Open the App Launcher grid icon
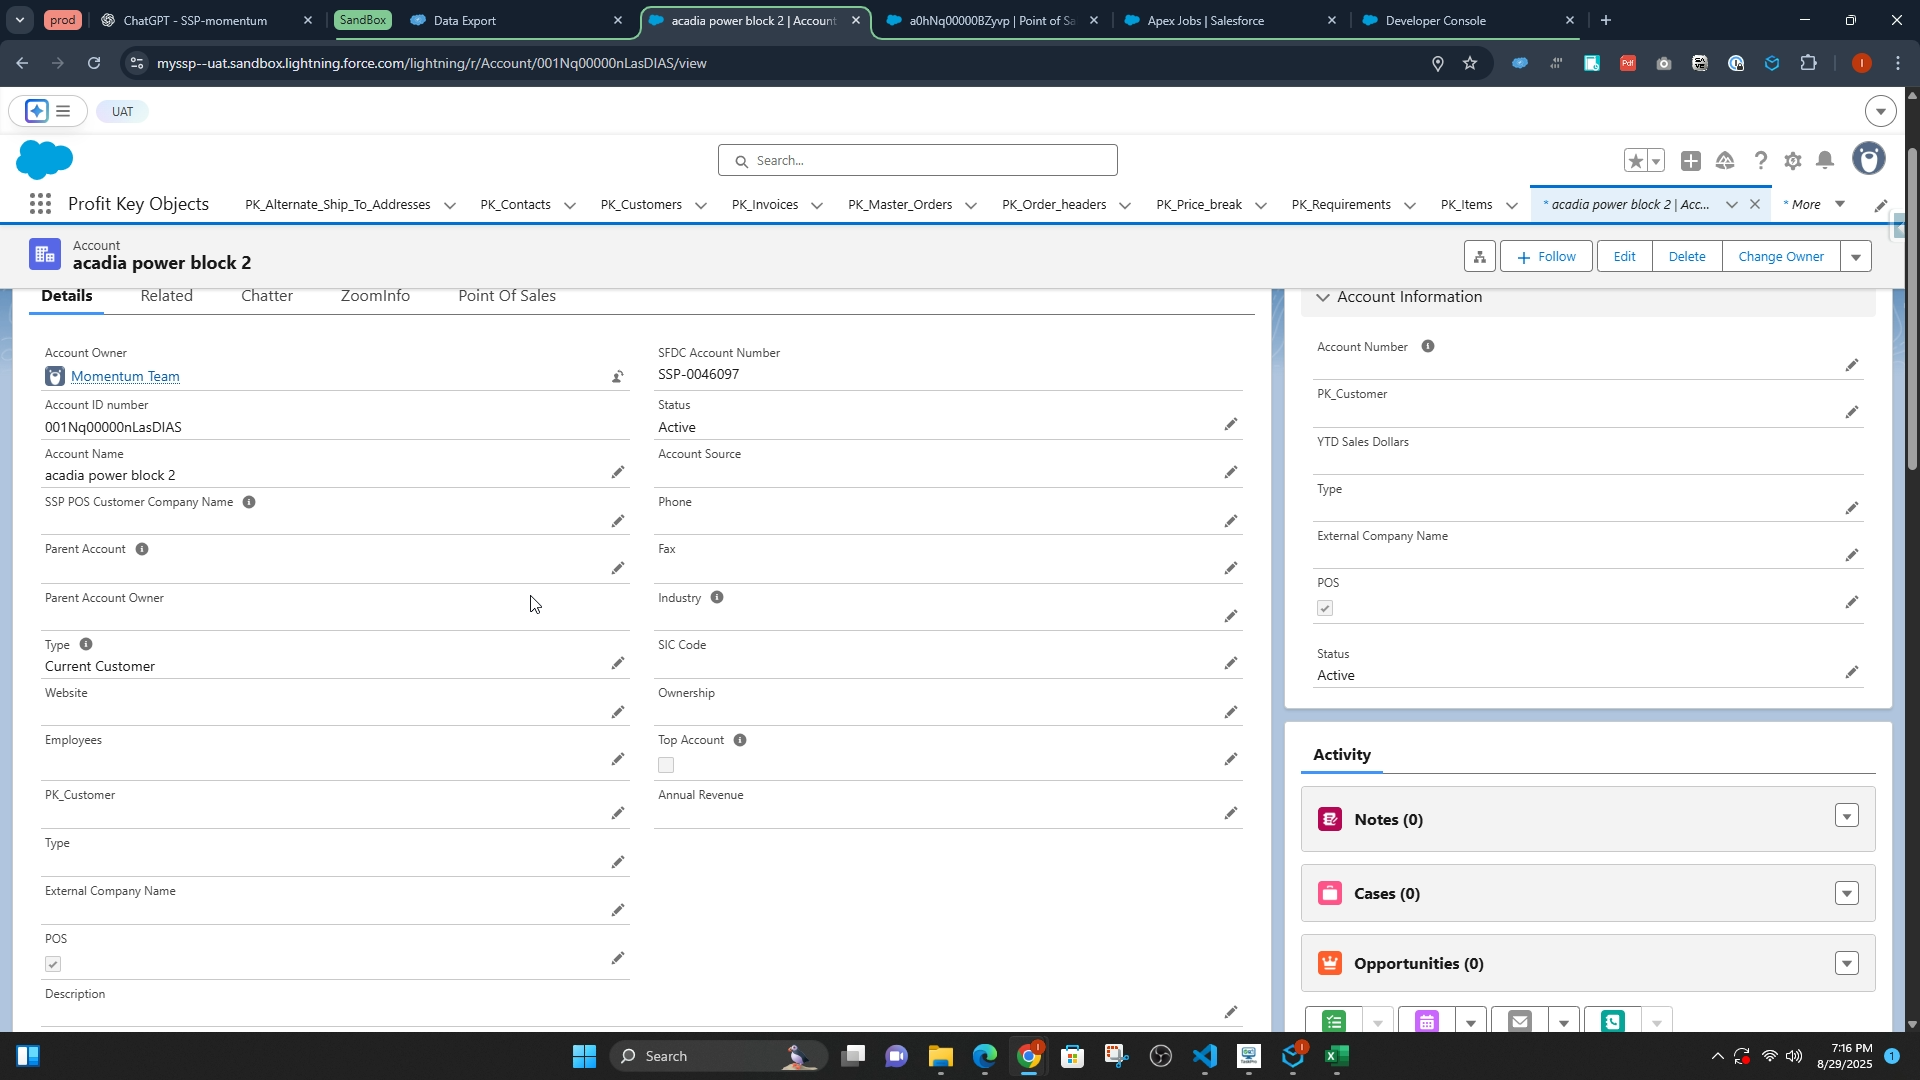This screenshot has height=1080, width=1920. tap(40, 204)
